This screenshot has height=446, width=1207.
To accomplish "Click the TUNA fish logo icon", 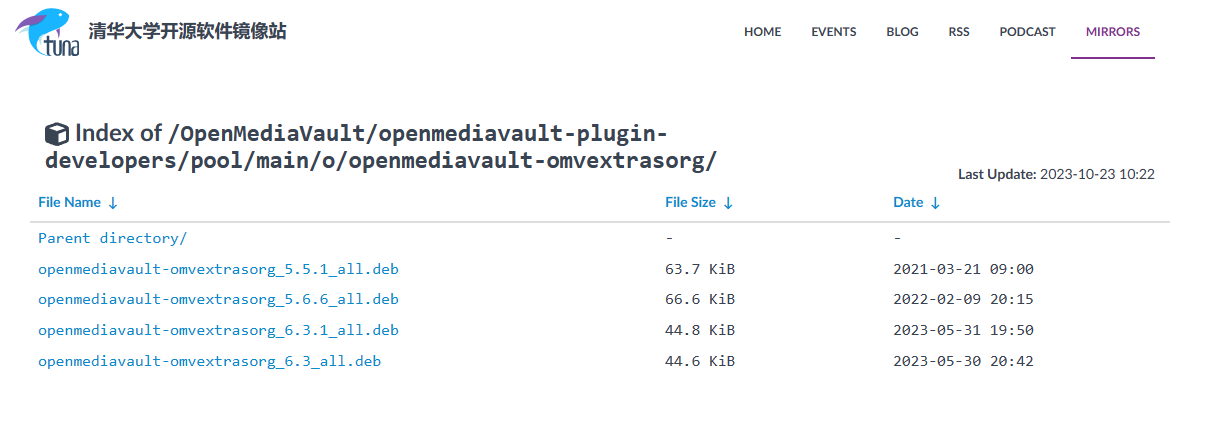I will 46,33.
